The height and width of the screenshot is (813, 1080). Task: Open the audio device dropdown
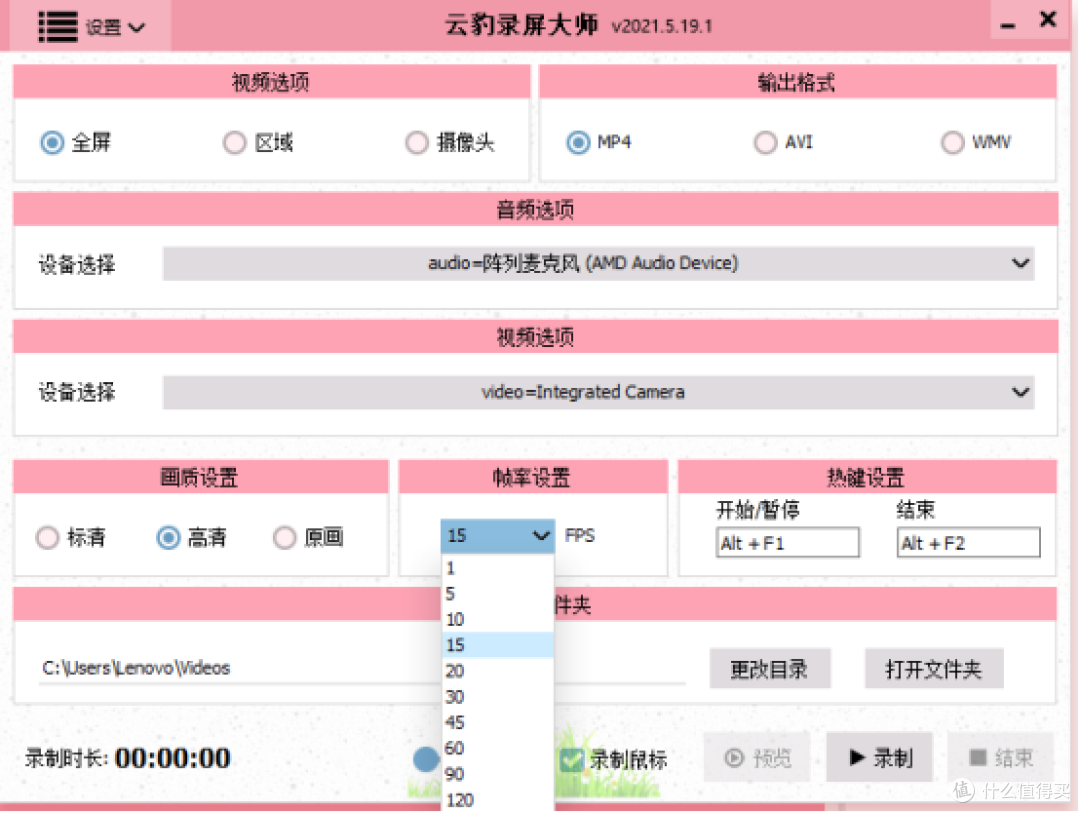point(598,263)
